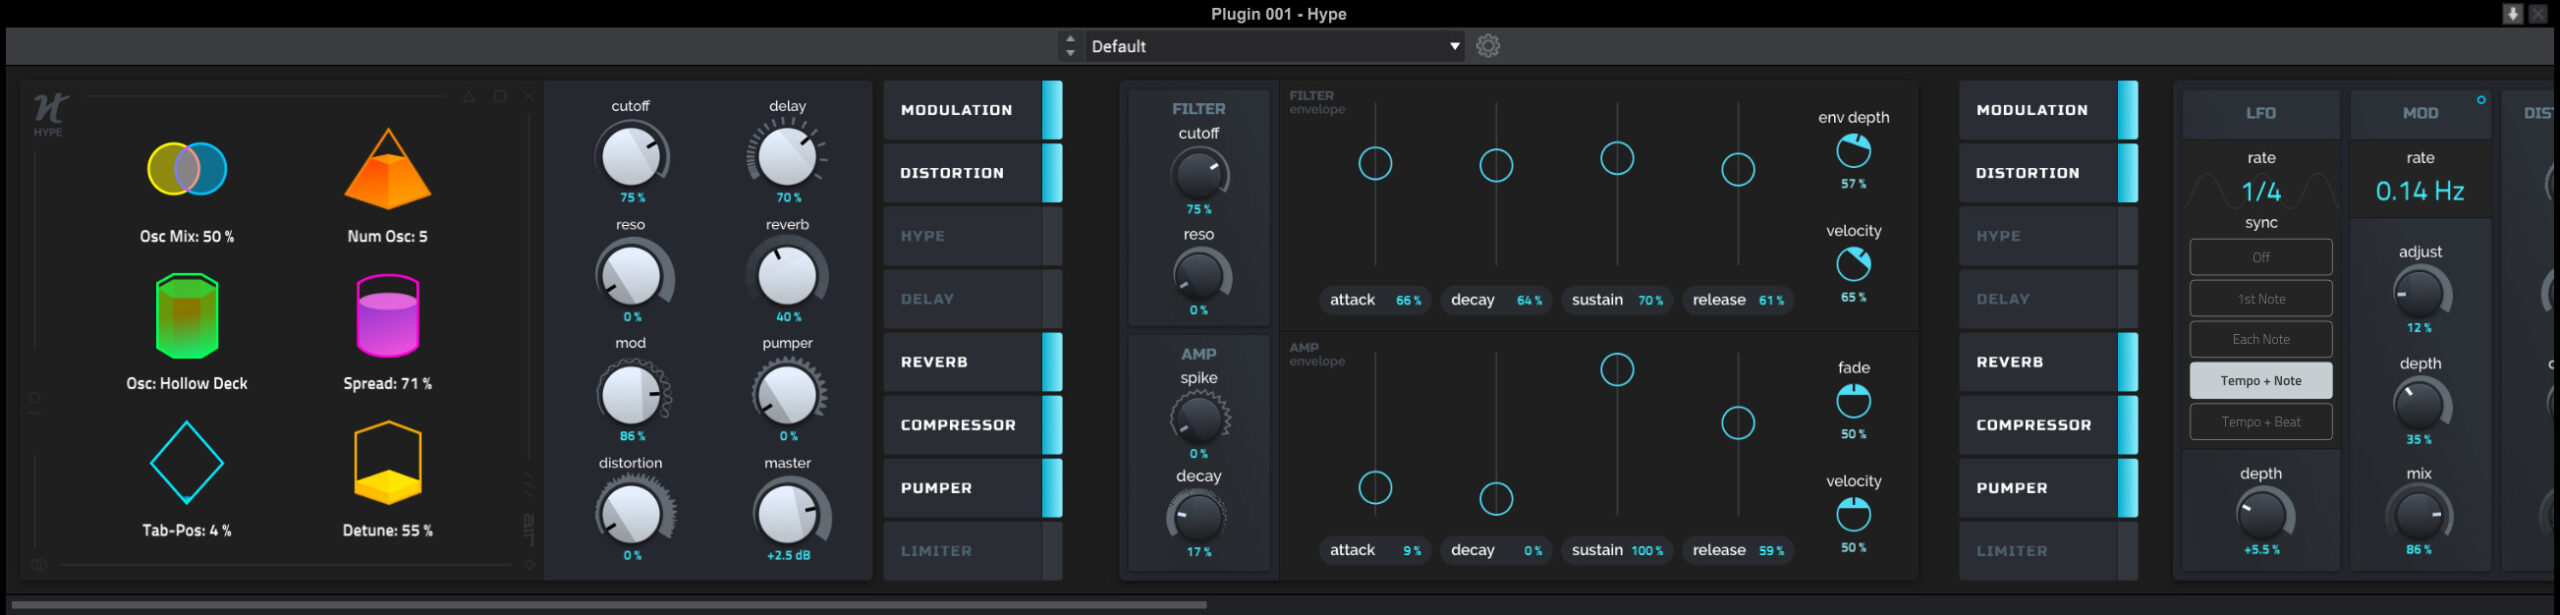The height and width of the screenshot is (615, 2560).
Task: Click the MOD adjust knob
Action: pos(2420,294)
